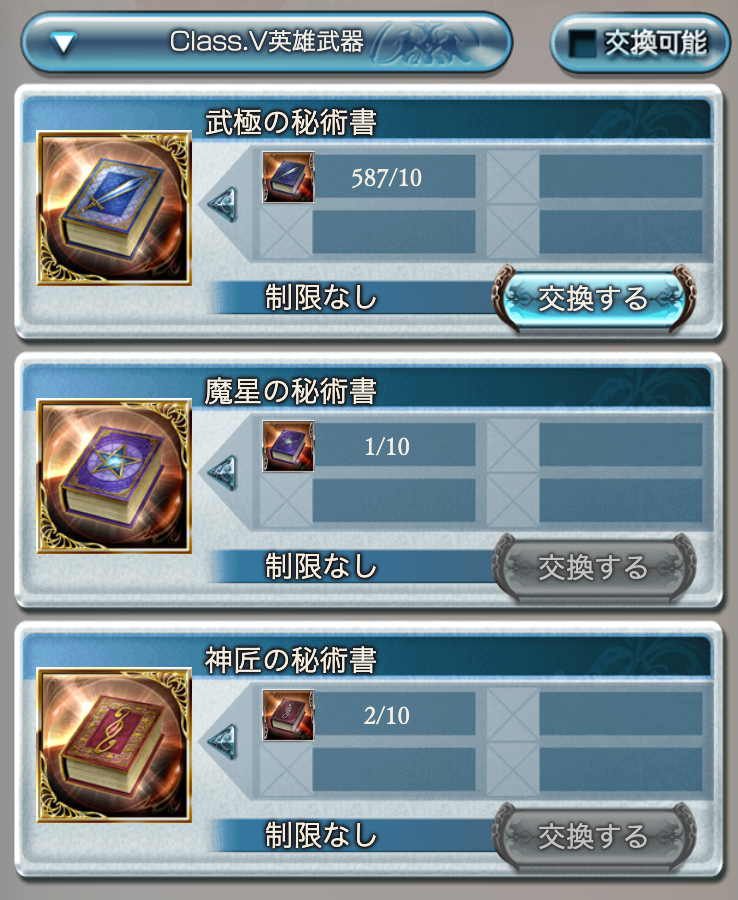738x900 pixels.
Task: Select the small blue book material icon 587/10
Action: point(288,177)
